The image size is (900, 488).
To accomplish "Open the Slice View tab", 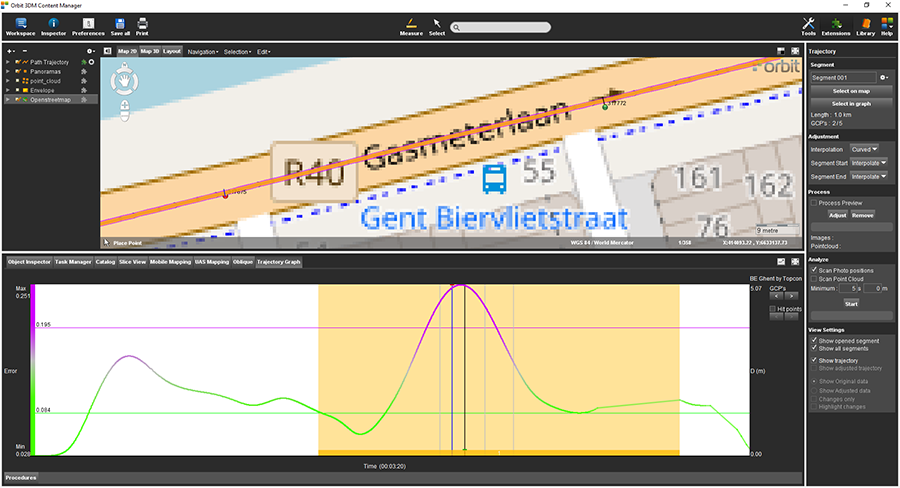I will [x=133, y=262].
